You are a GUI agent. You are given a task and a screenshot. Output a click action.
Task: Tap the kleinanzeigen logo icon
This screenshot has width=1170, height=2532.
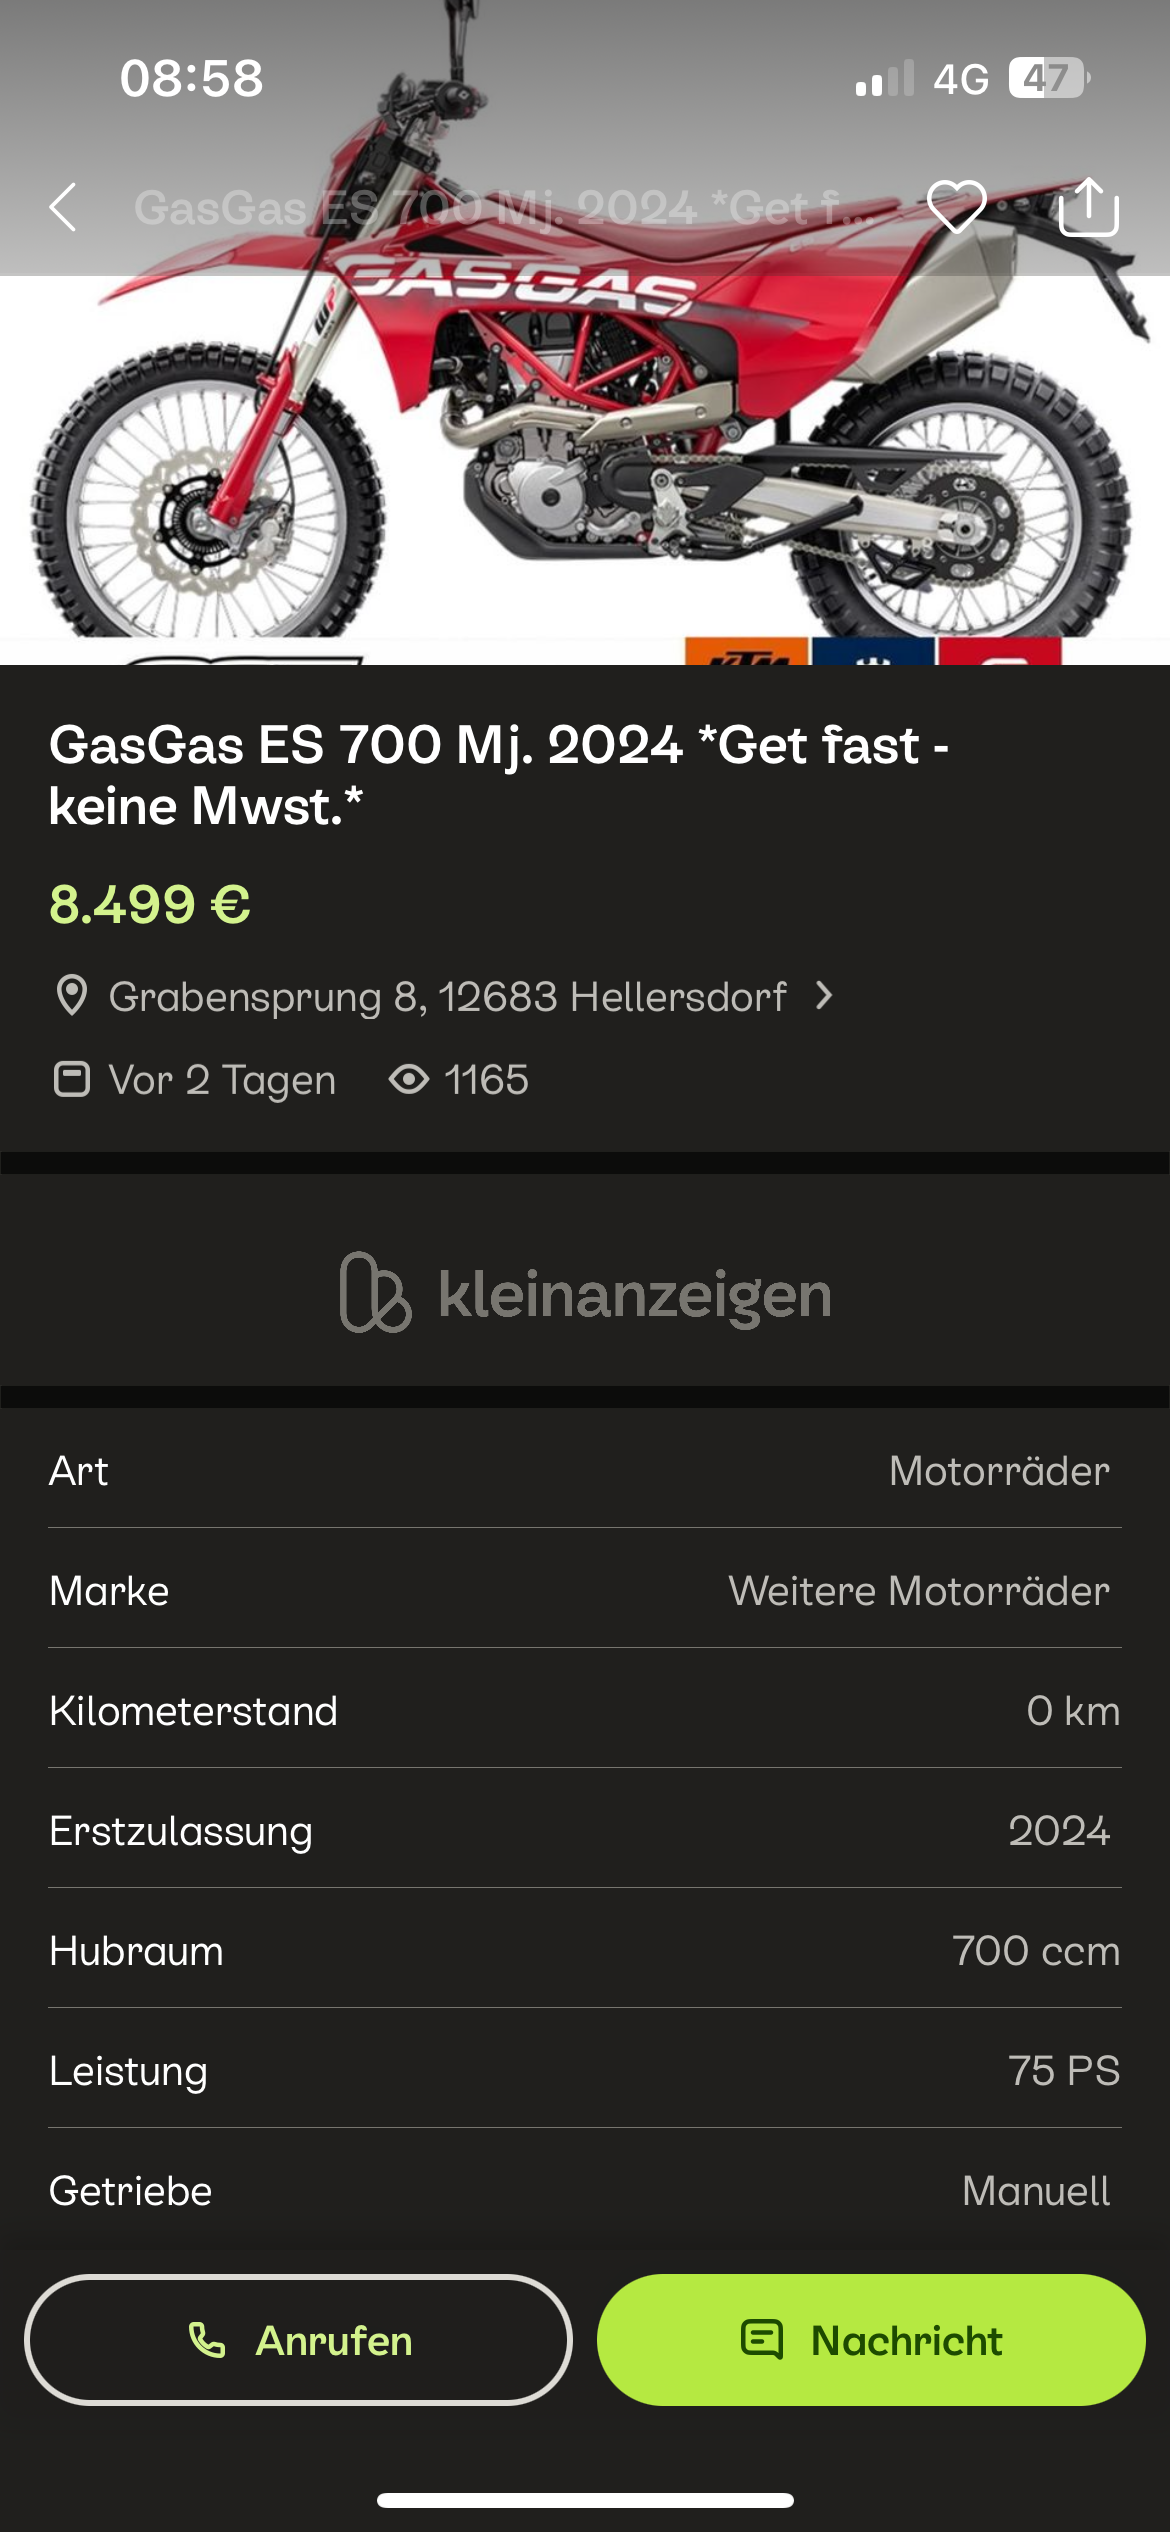click(x=375, y=1292)
